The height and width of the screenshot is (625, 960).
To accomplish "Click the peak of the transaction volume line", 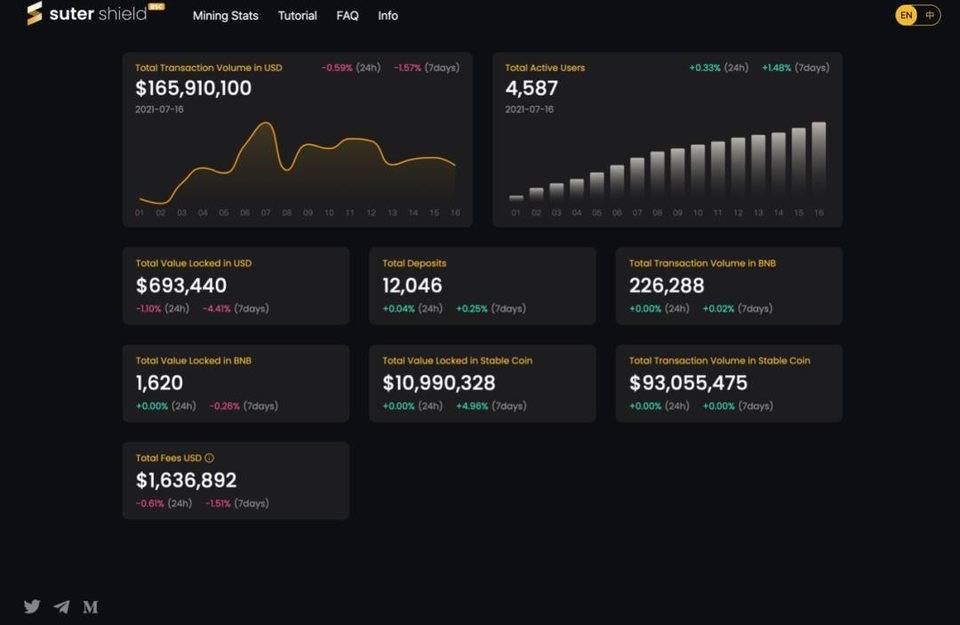I will tap(266, 124).
